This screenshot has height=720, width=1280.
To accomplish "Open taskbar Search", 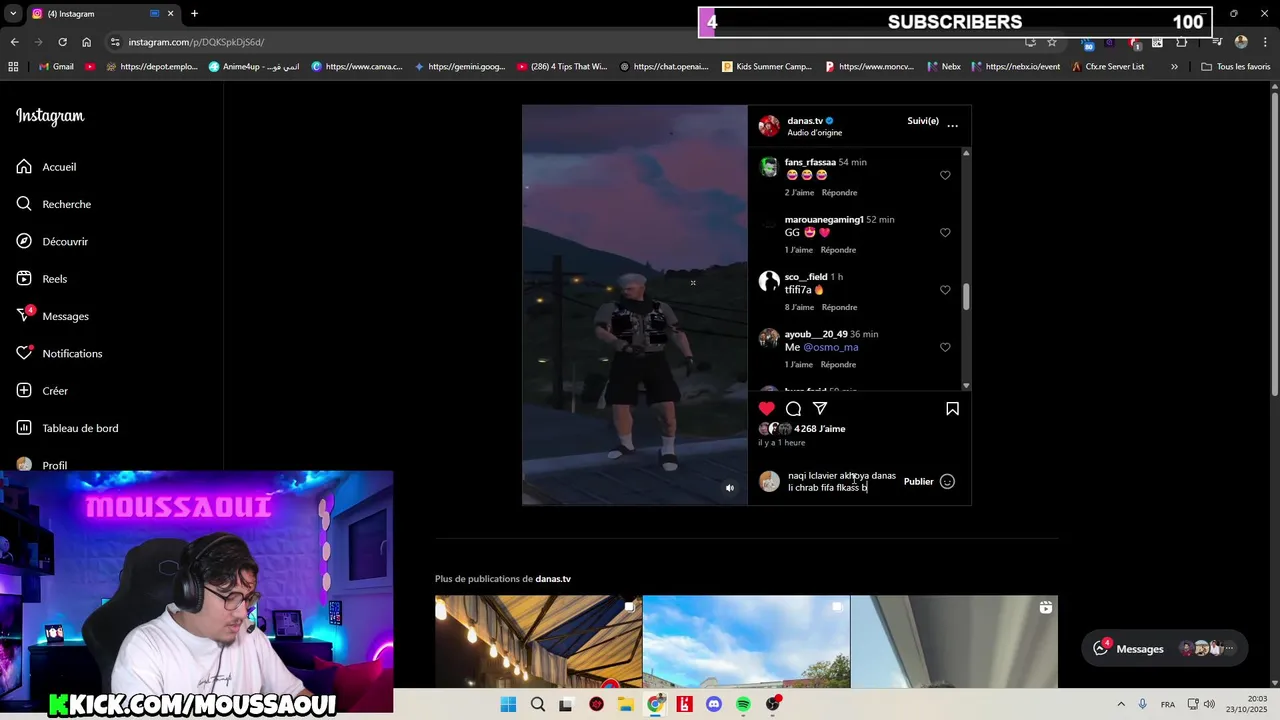I will click(x=538, y=704).
